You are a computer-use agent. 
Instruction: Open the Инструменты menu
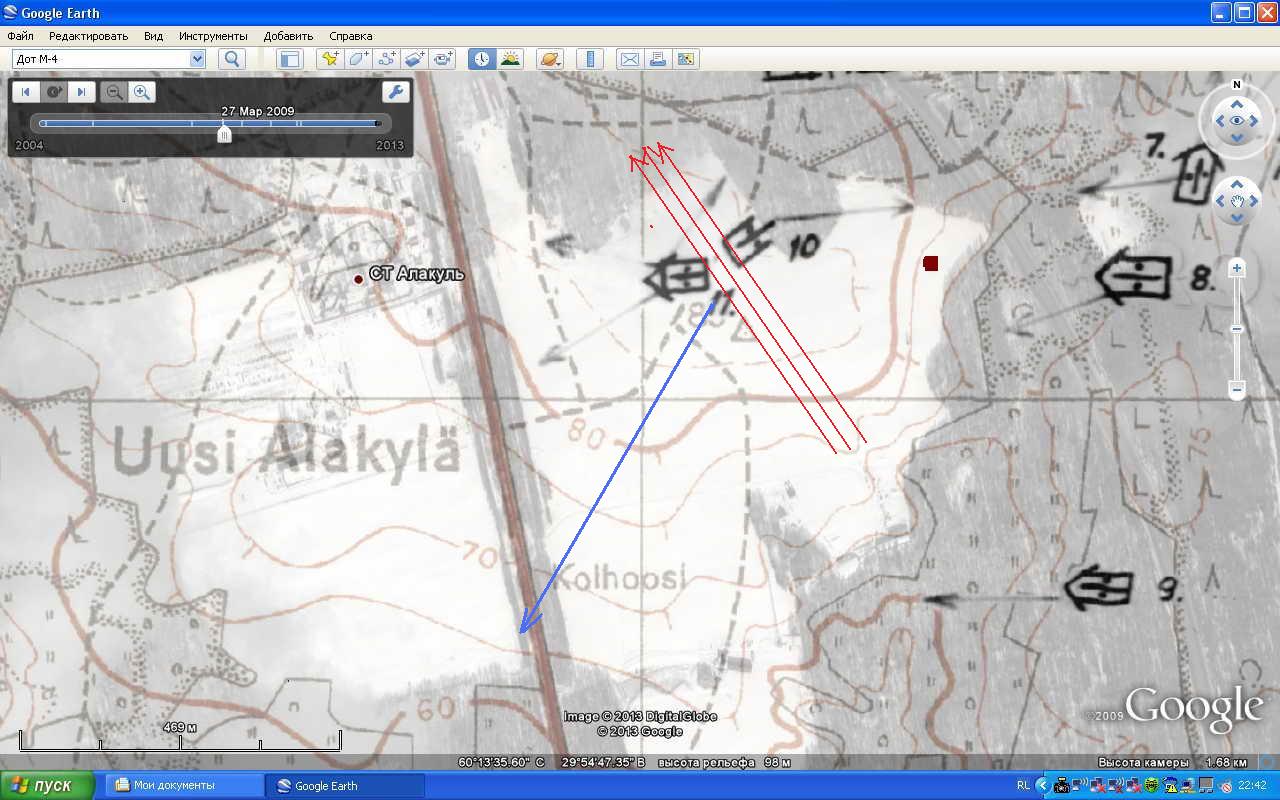(x=213, y=36)
